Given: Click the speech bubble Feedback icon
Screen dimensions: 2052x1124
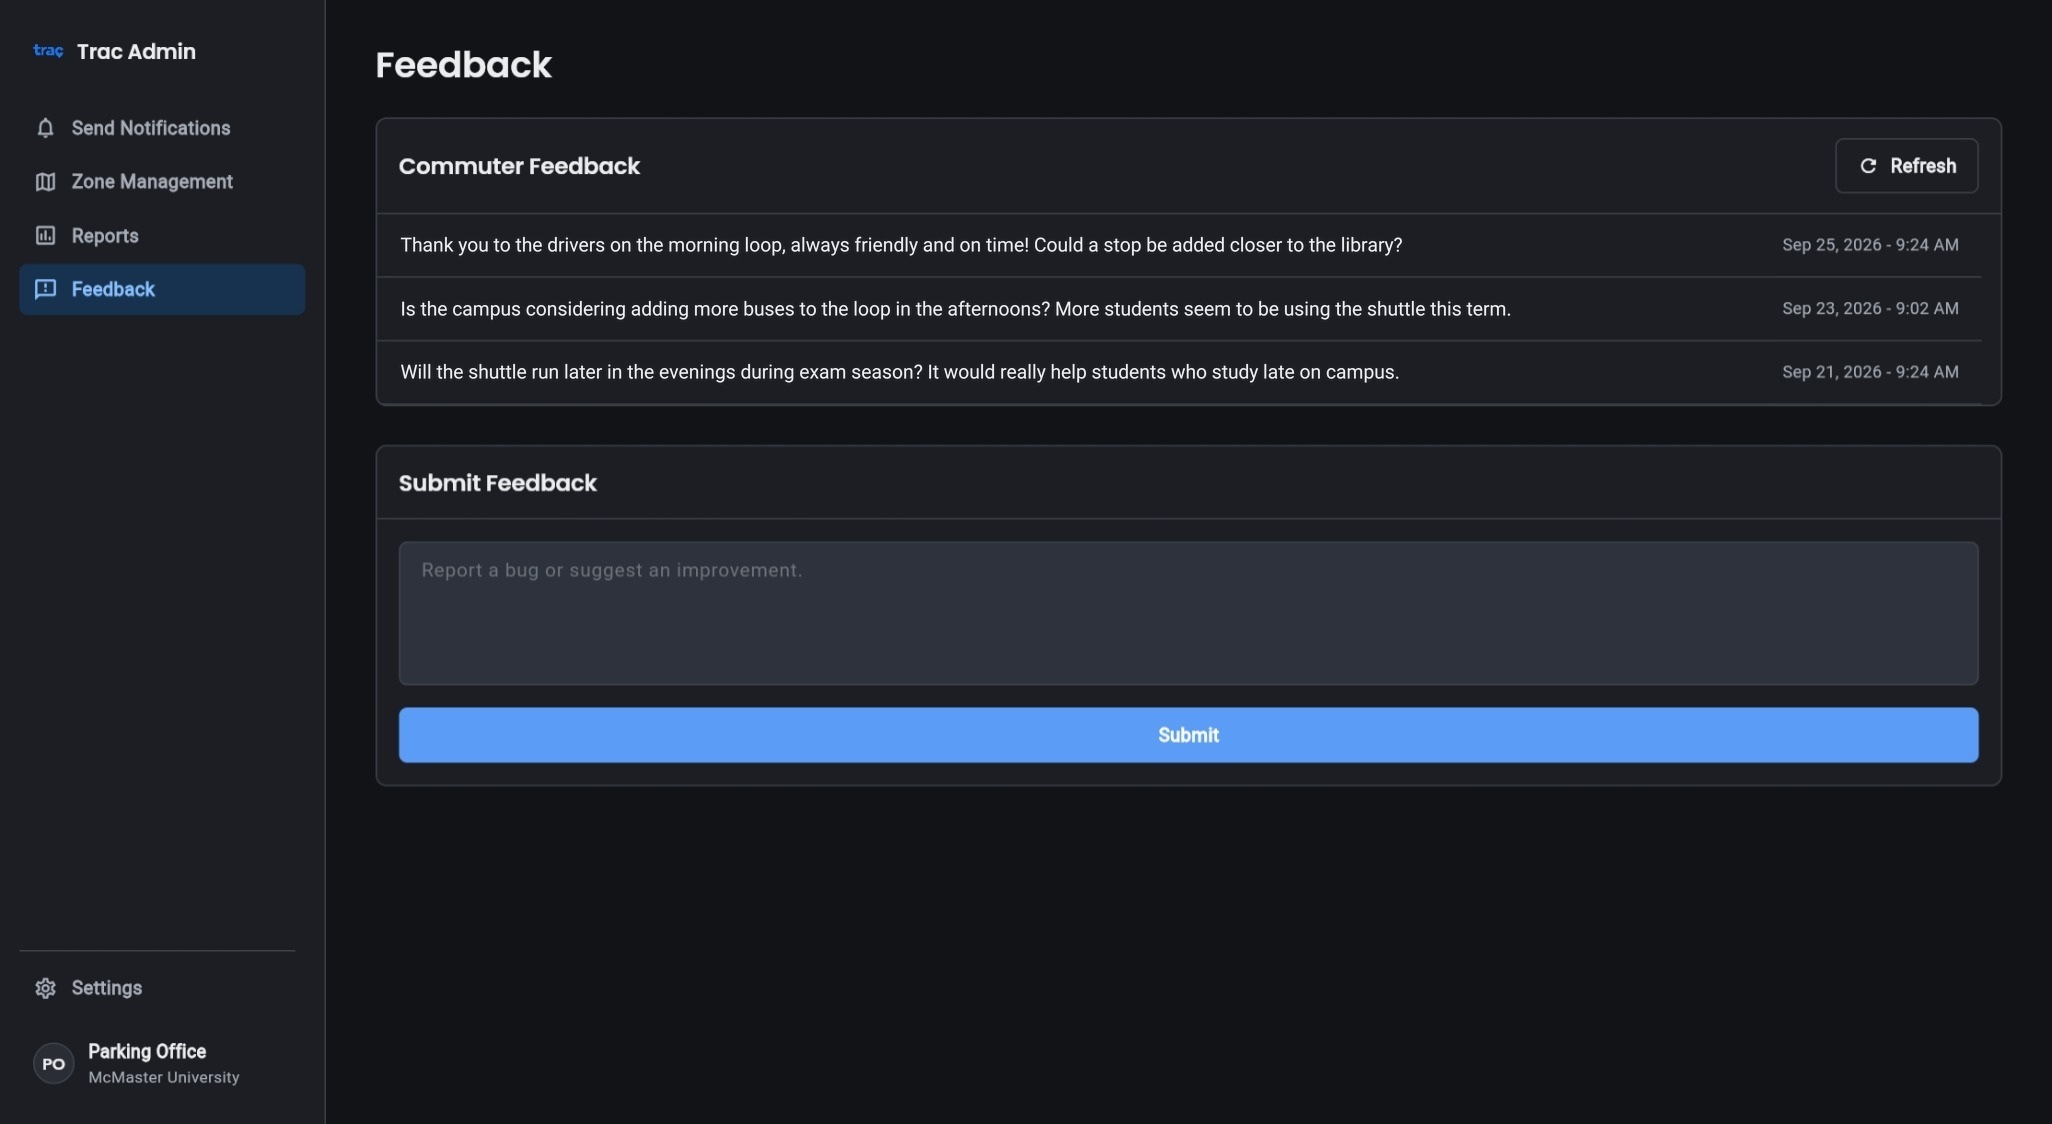Looking at the screenshot, I should [45, 289].
